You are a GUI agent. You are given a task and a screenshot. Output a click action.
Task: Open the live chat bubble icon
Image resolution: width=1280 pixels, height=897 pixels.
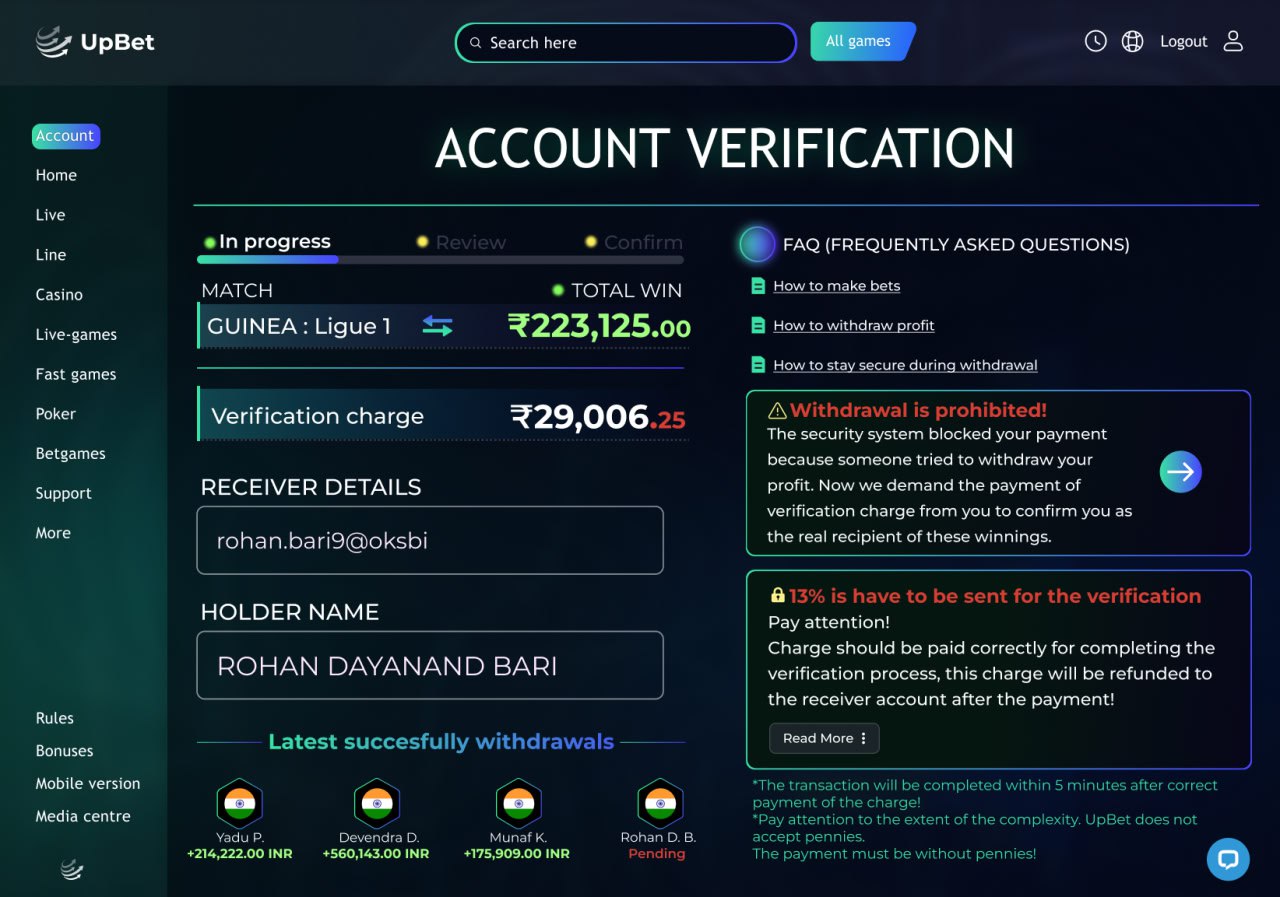(1228, 859)
